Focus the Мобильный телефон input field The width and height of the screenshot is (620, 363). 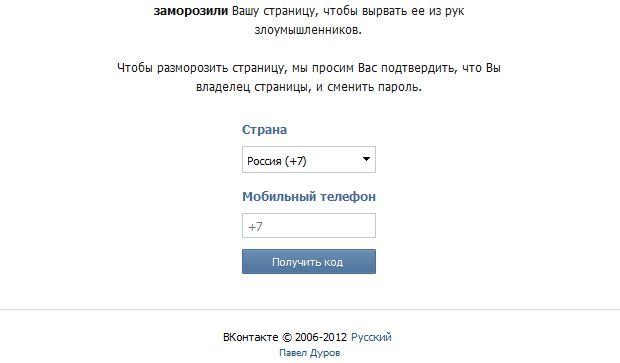(x=309, y=226)
